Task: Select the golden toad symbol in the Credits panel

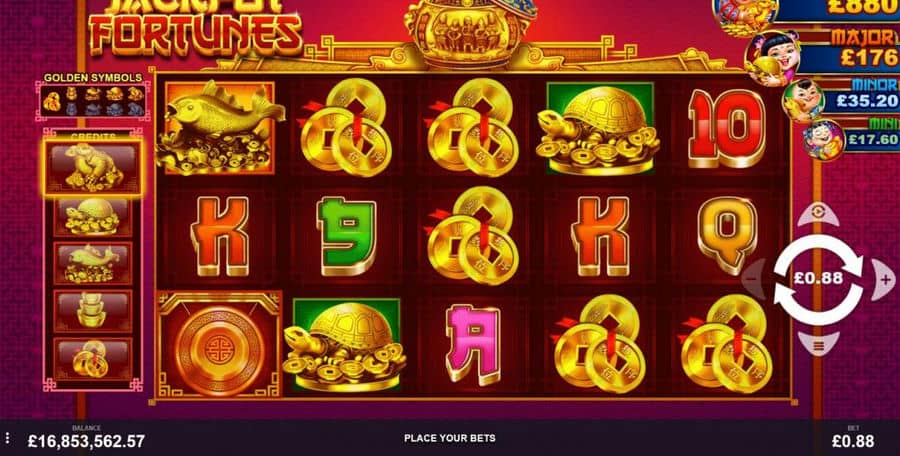Action: pyautogui.click(x=93, y=168)
